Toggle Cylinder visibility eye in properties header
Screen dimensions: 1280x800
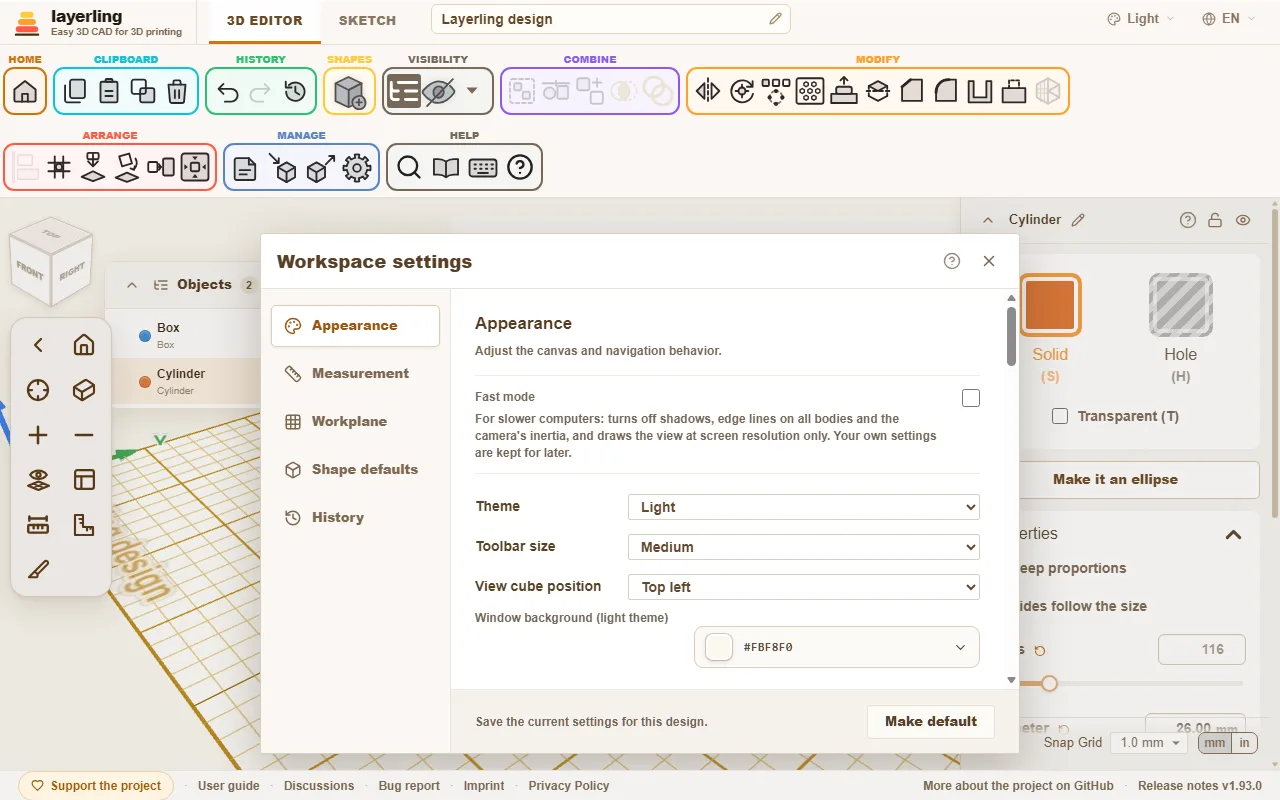point(1243,220)
